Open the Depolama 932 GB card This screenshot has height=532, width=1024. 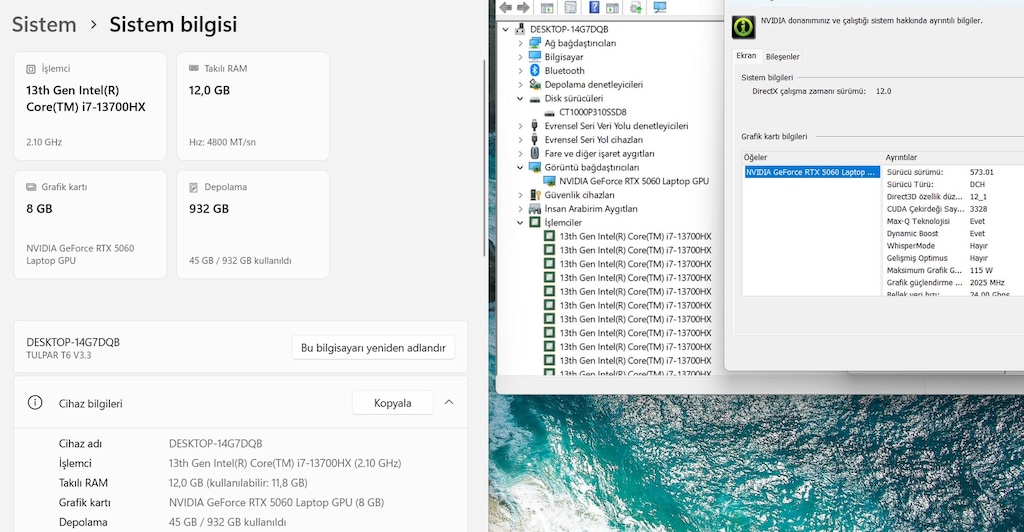point(253,225)
